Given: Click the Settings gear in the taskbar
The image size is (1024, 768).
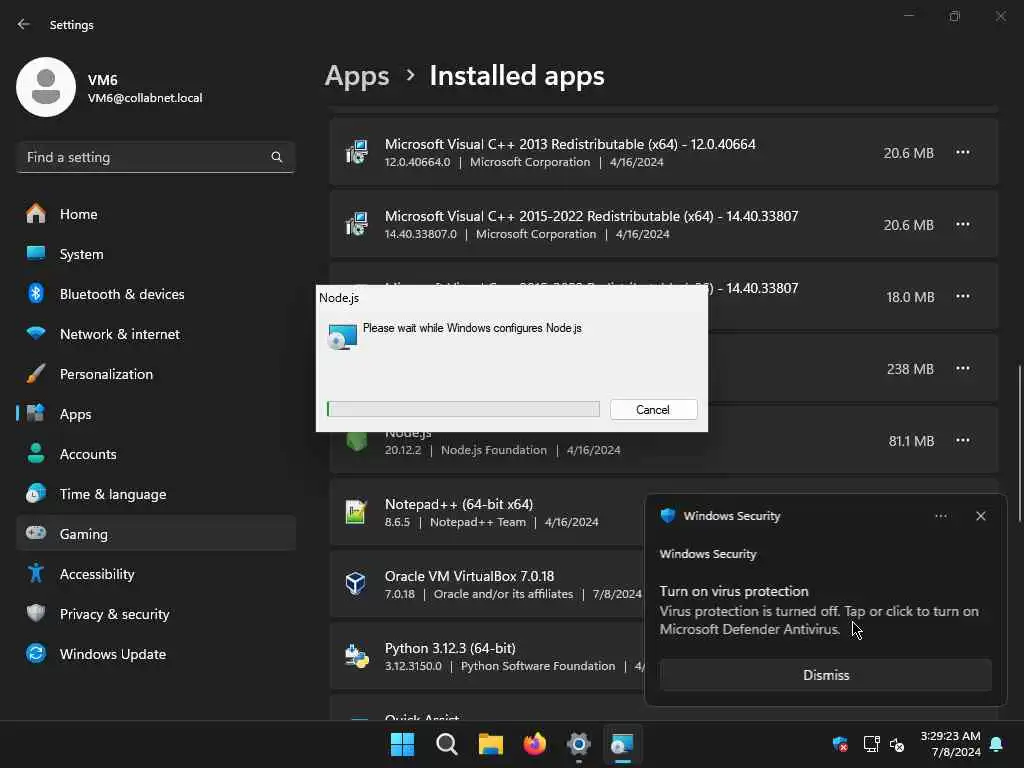Looking at the screenshot, I should 579,744.
